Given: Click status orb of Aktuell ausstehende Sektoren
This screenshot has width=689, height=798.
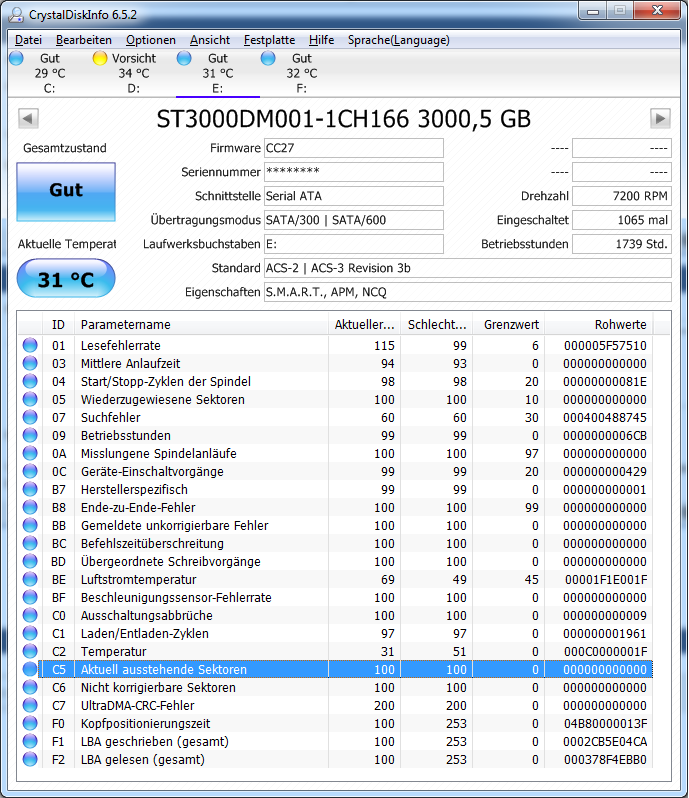Looking at the screenshot, I should coord(30,669).
